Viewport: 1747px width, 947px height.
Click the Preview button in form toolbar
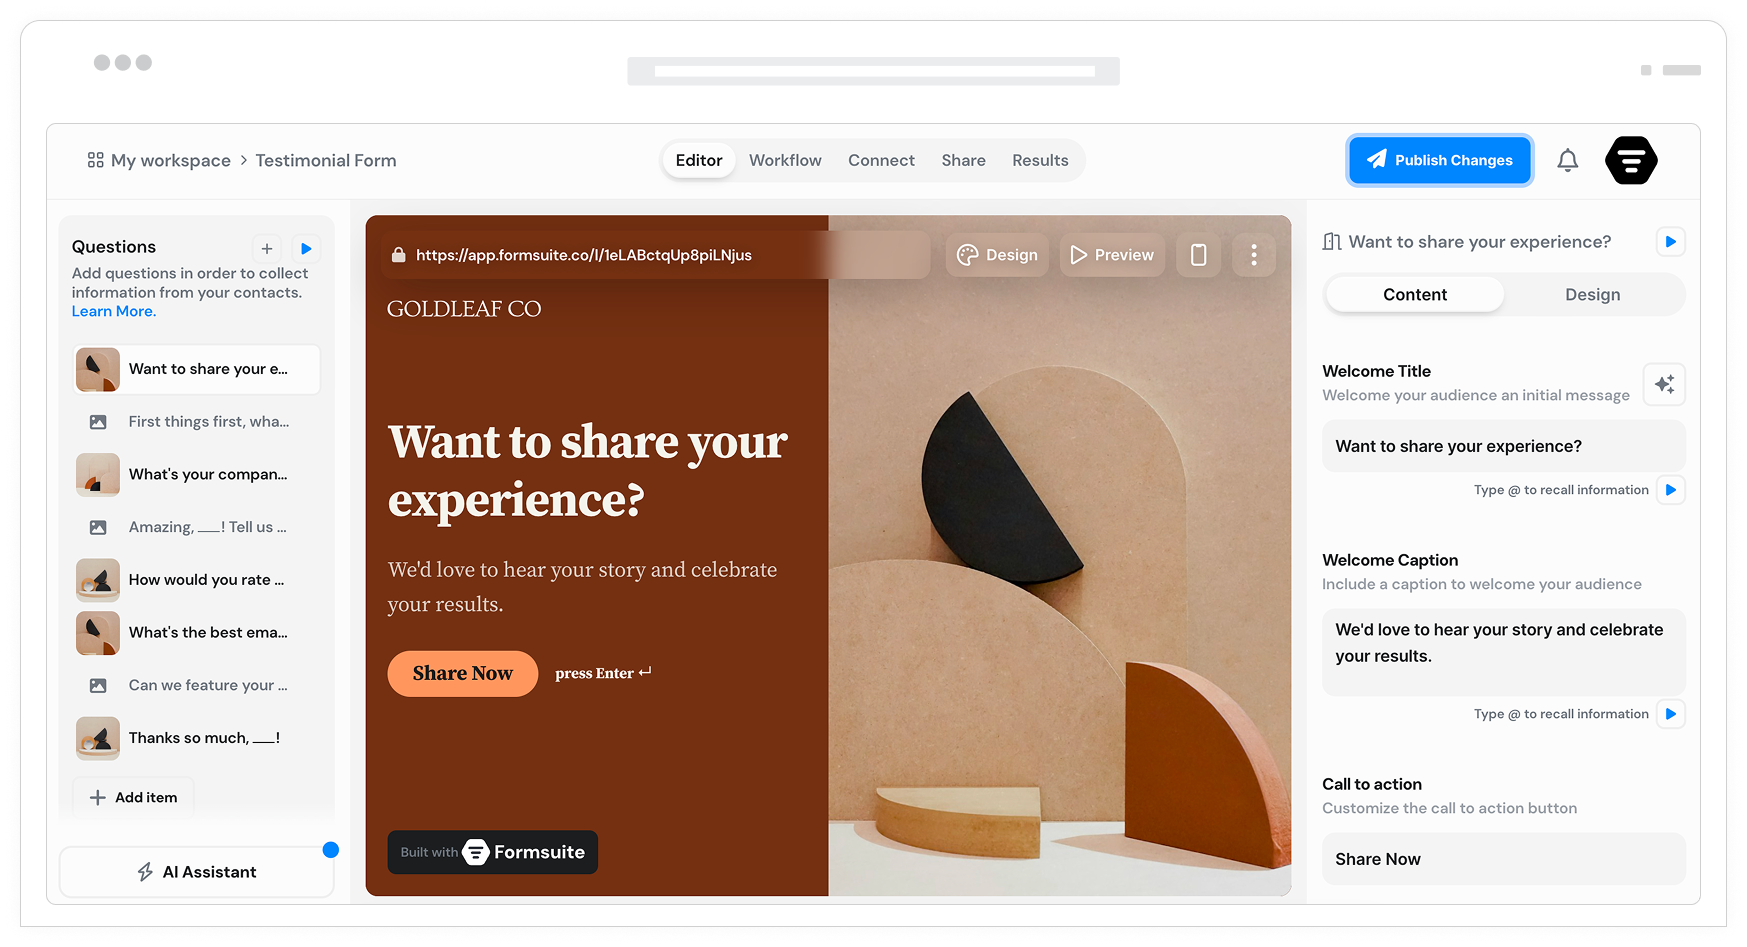click(x=1112, y=255)
